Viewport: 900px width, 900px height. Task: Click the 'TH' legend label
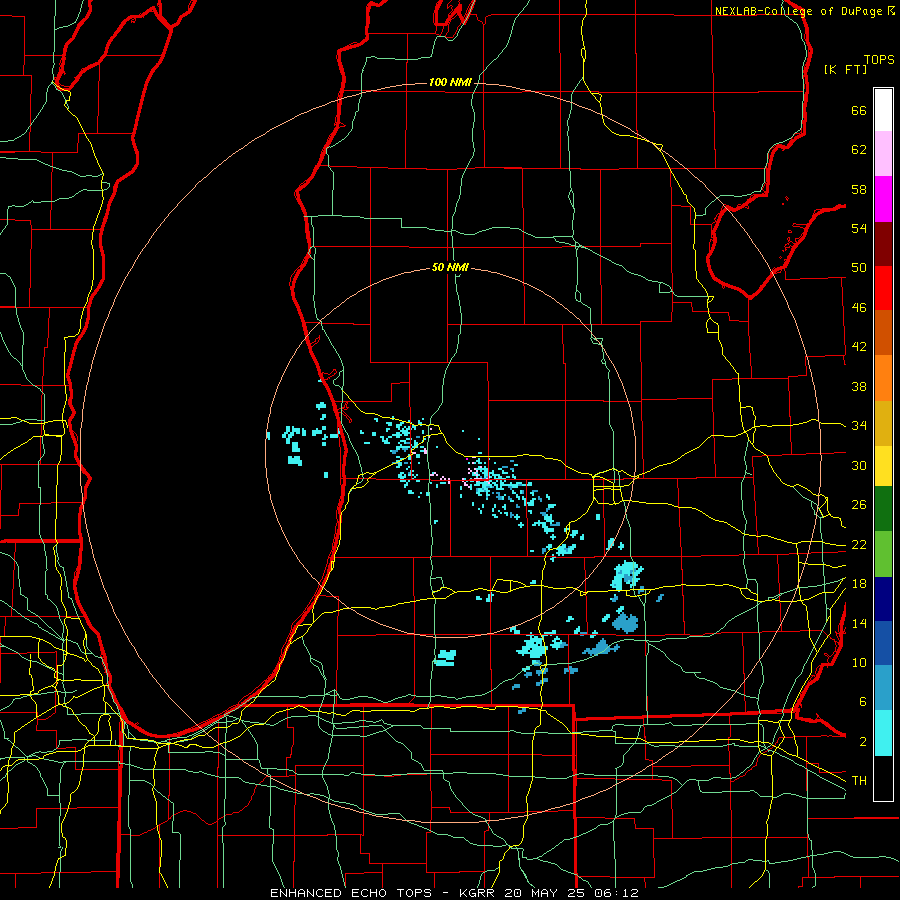click(859, 781)
